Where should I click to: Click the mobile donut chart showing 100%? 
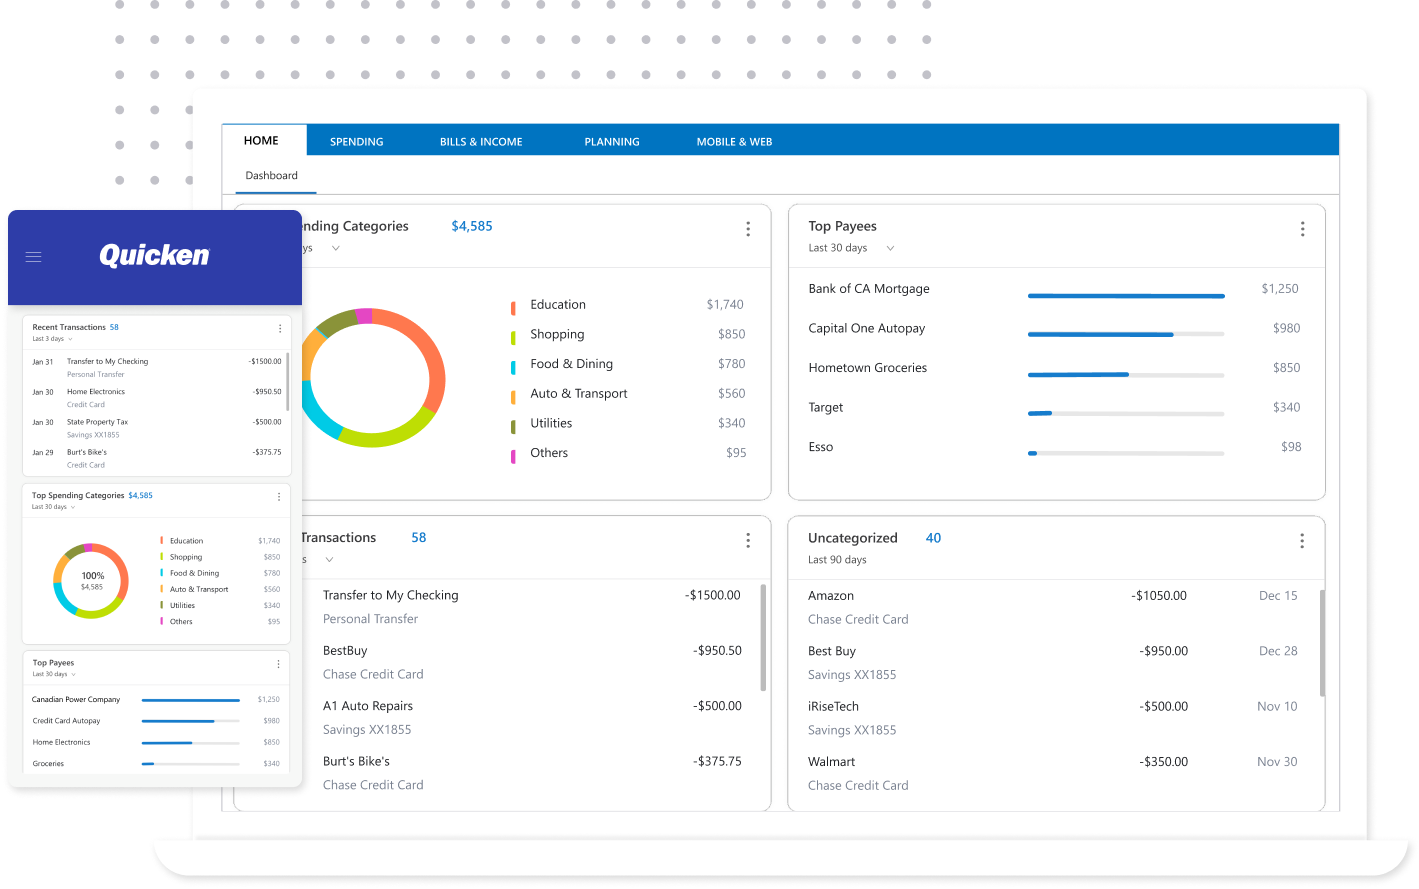click(91, 581)
